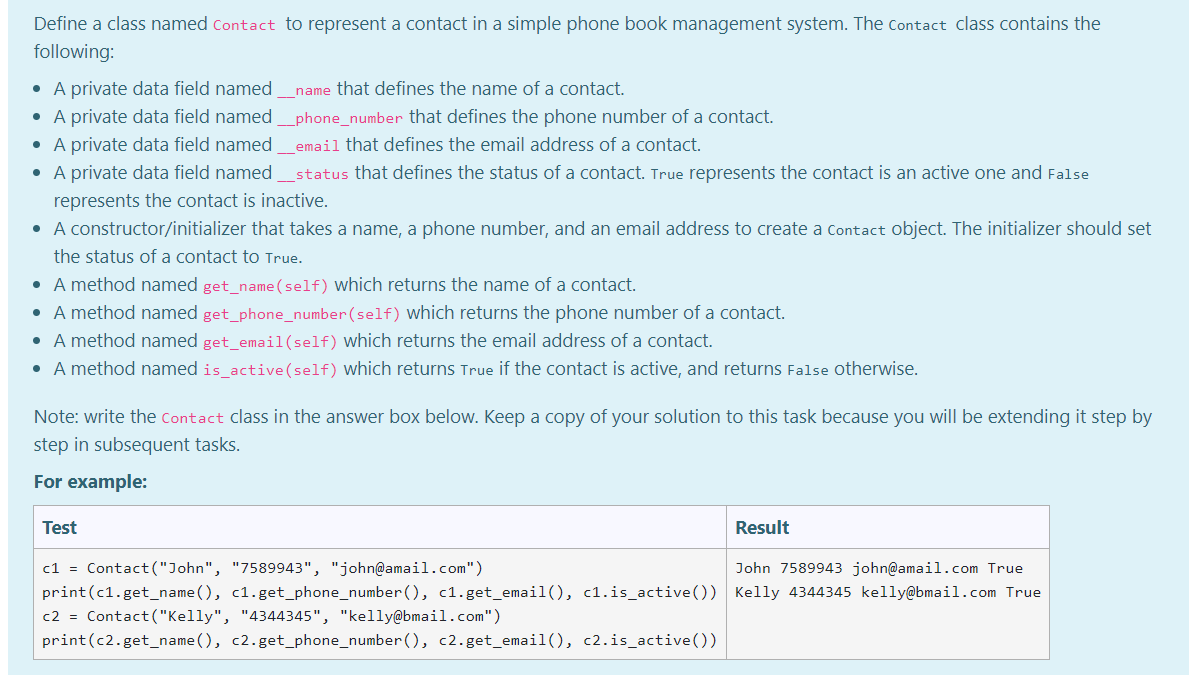This screenshot has height=675, width=1199.
Task: Click the c2 = Contact("Kelly"...) code line
Action: click(x=265, y=616)
